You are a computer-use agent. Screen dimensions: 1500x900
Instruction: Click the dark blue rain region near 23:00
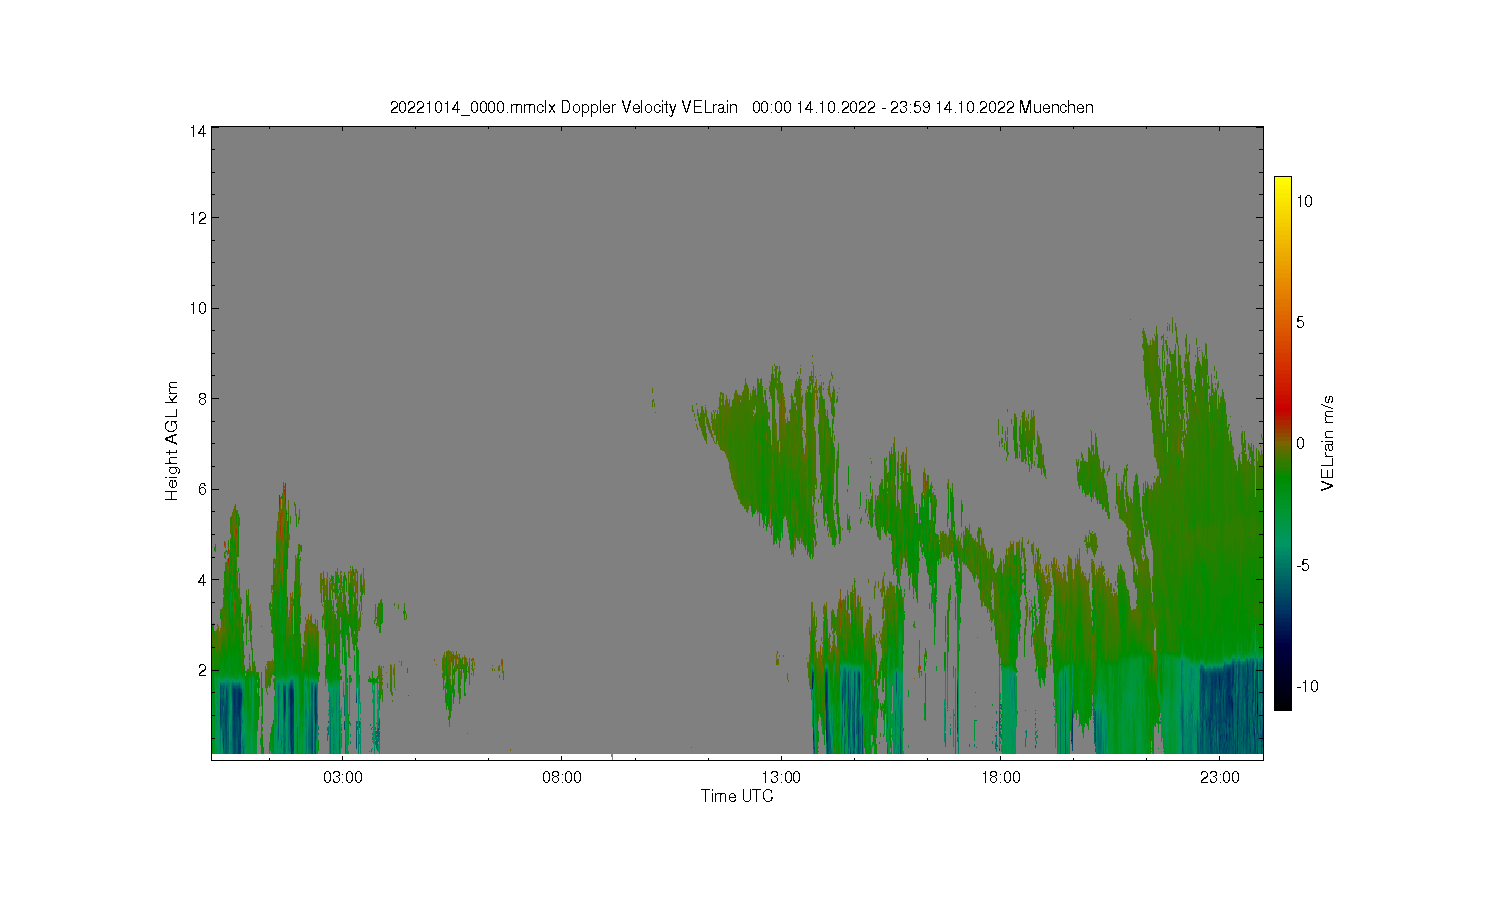coord(1230,710)
